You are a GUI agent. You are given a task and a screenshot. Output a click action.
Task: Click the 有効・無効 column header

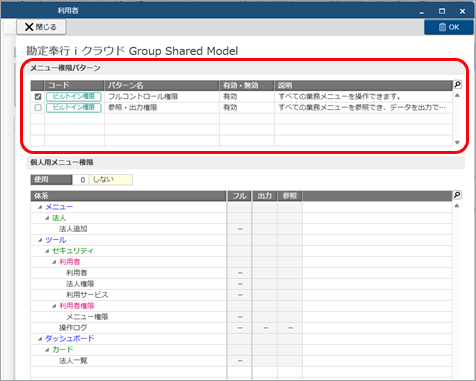point(247,85)
